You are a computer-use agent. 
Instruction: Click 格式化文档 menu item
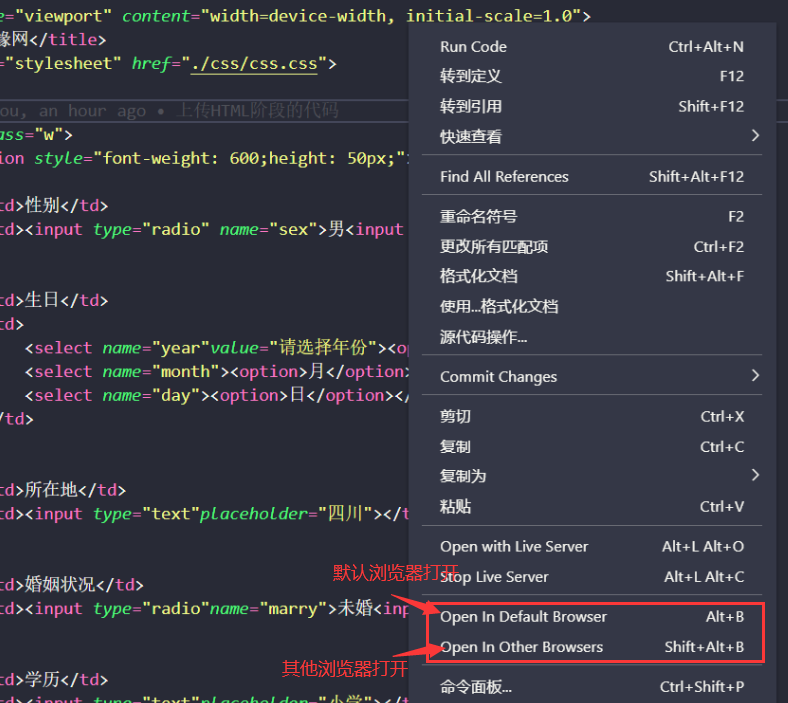coord(592,276)
